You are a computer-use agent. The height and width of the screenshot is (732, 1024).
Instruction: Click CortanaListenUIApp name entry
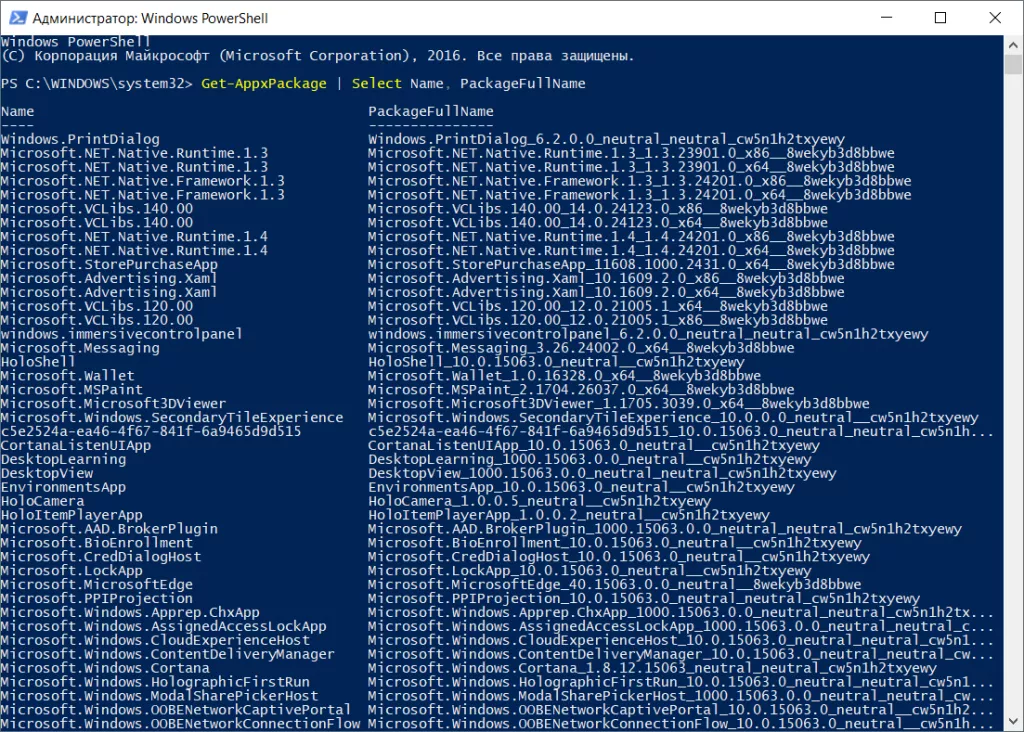point(76,445)
